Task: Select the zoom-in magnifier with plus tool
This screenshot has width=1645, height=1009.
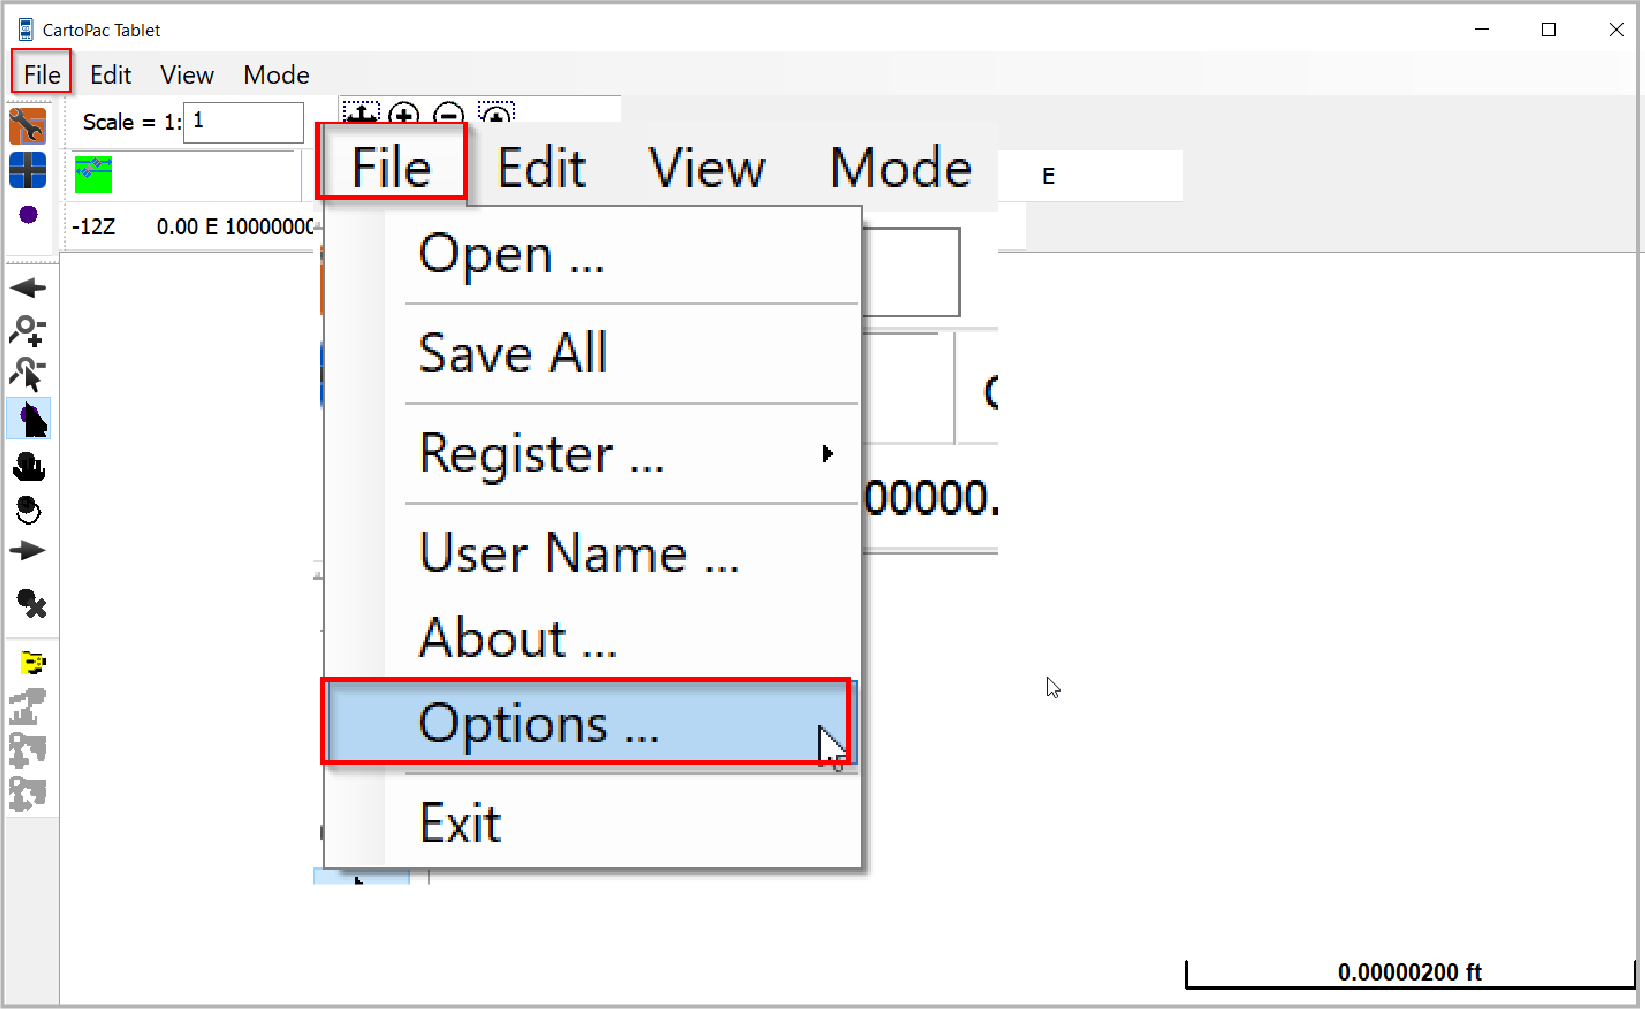Action: tap(28, 330)
